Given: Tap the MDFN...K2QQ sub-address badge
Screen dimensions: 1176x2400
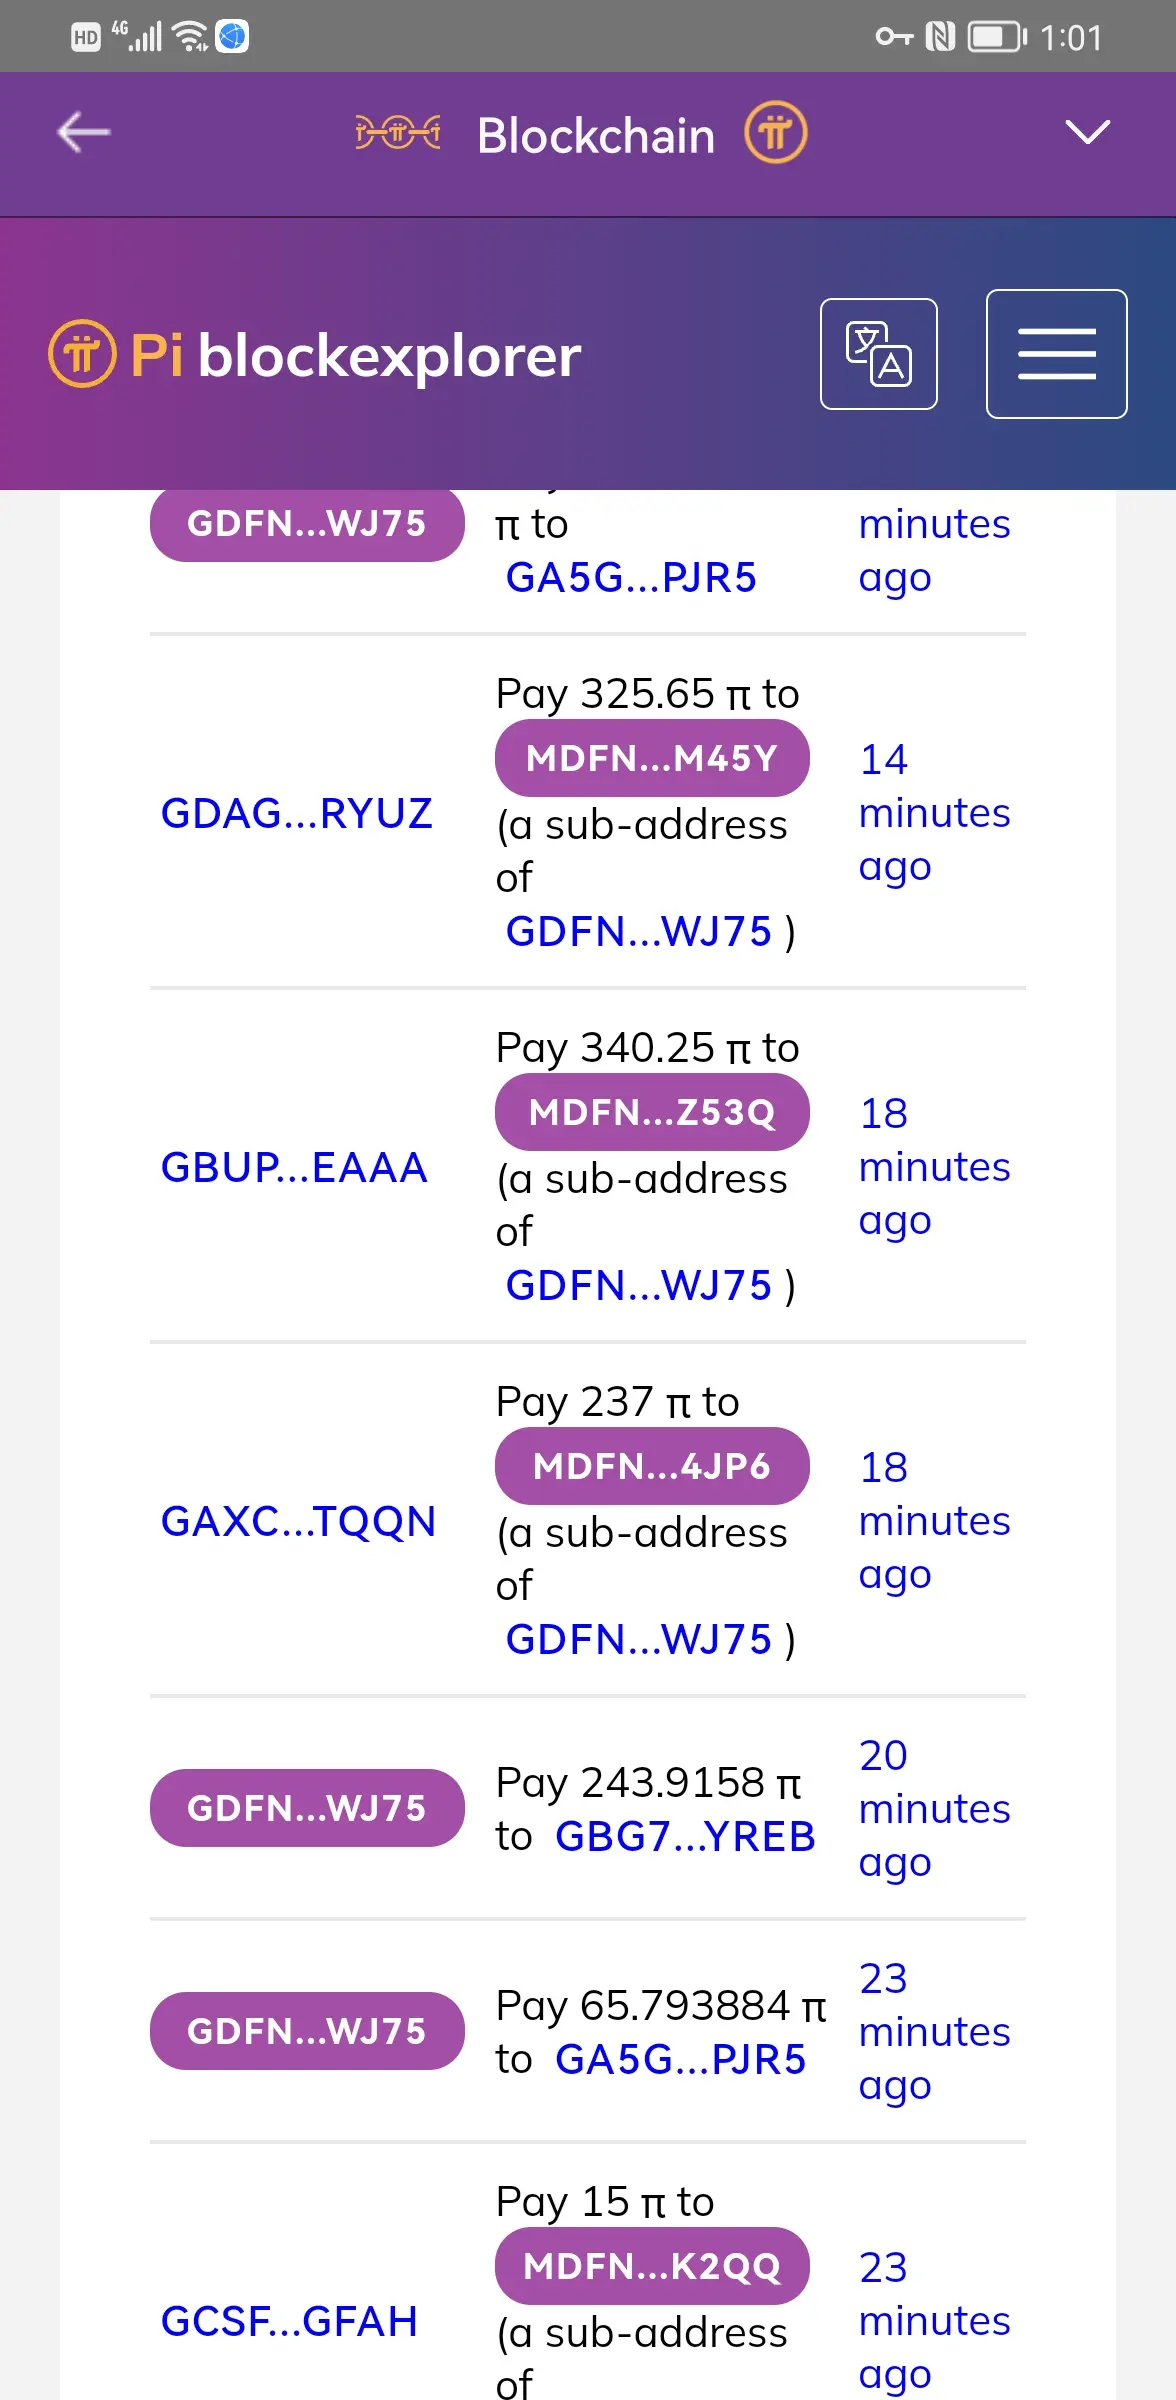Looking at the screenshot, I should pos(651,2266).
